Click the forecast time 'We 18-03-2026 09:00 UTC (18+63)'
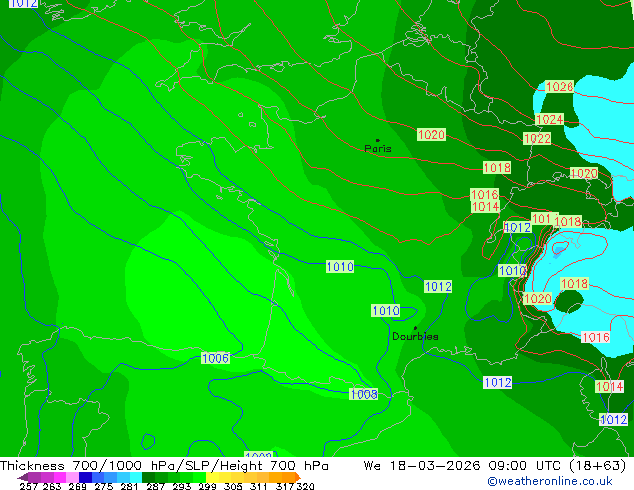The height and width of the screenshot is (490, 634). coord(495,466)
